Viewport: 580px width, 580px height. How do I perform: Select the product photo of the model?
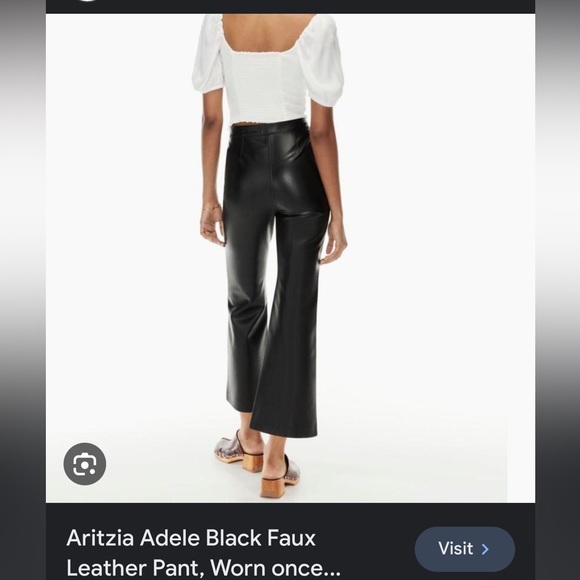[290, 258]
